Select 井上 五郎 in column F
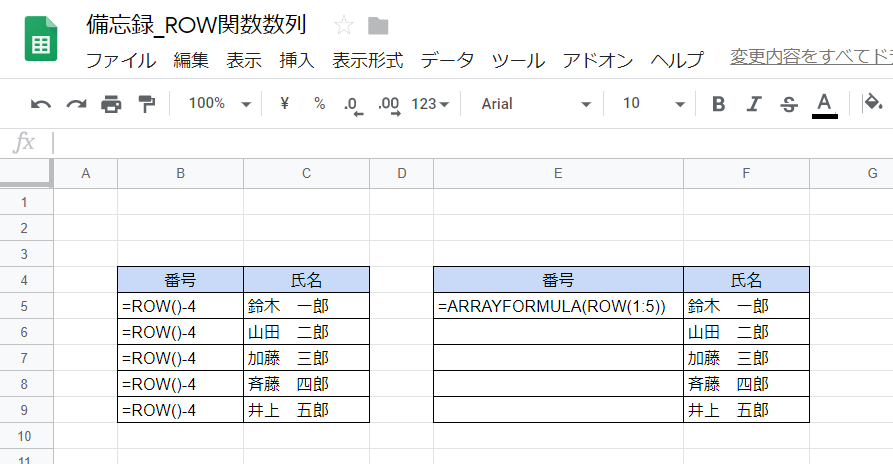The height and width of the screenshot is (464, 893). point(746,410)
